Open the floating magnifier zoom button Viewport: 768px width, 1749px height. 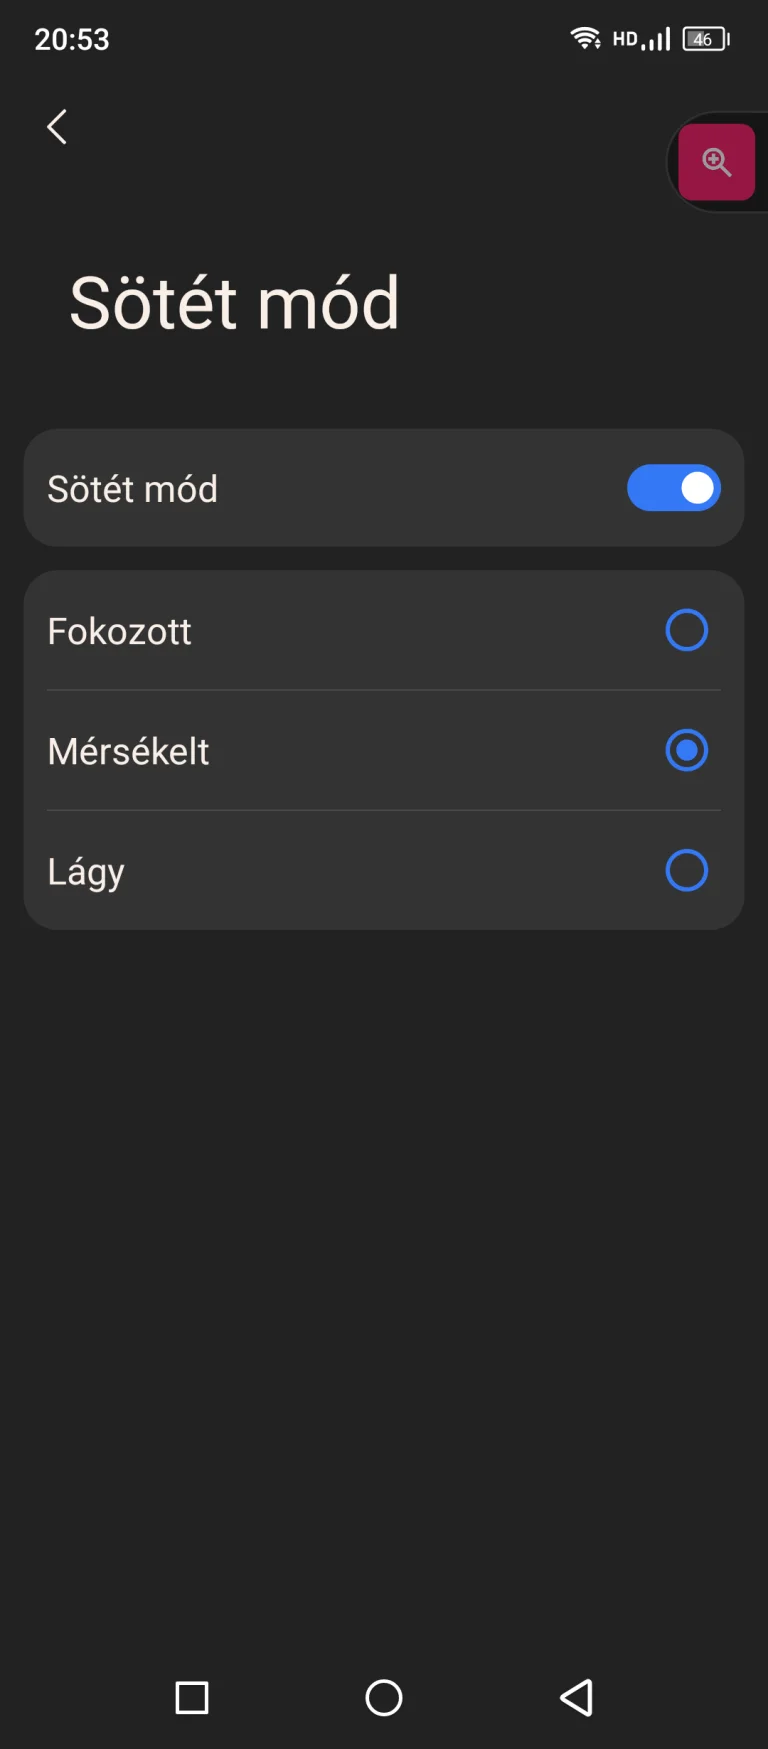[716, 162]
